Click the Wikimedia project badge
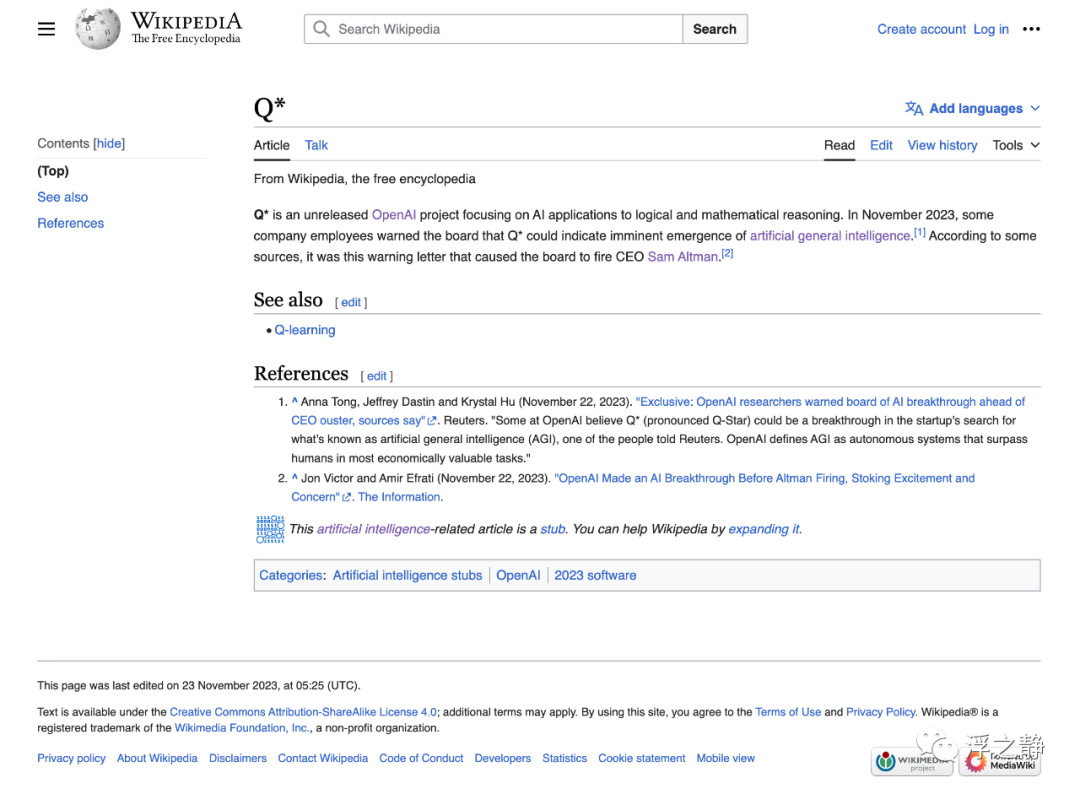The width and height of the screenshot is (1080, 794). point(912,762)
